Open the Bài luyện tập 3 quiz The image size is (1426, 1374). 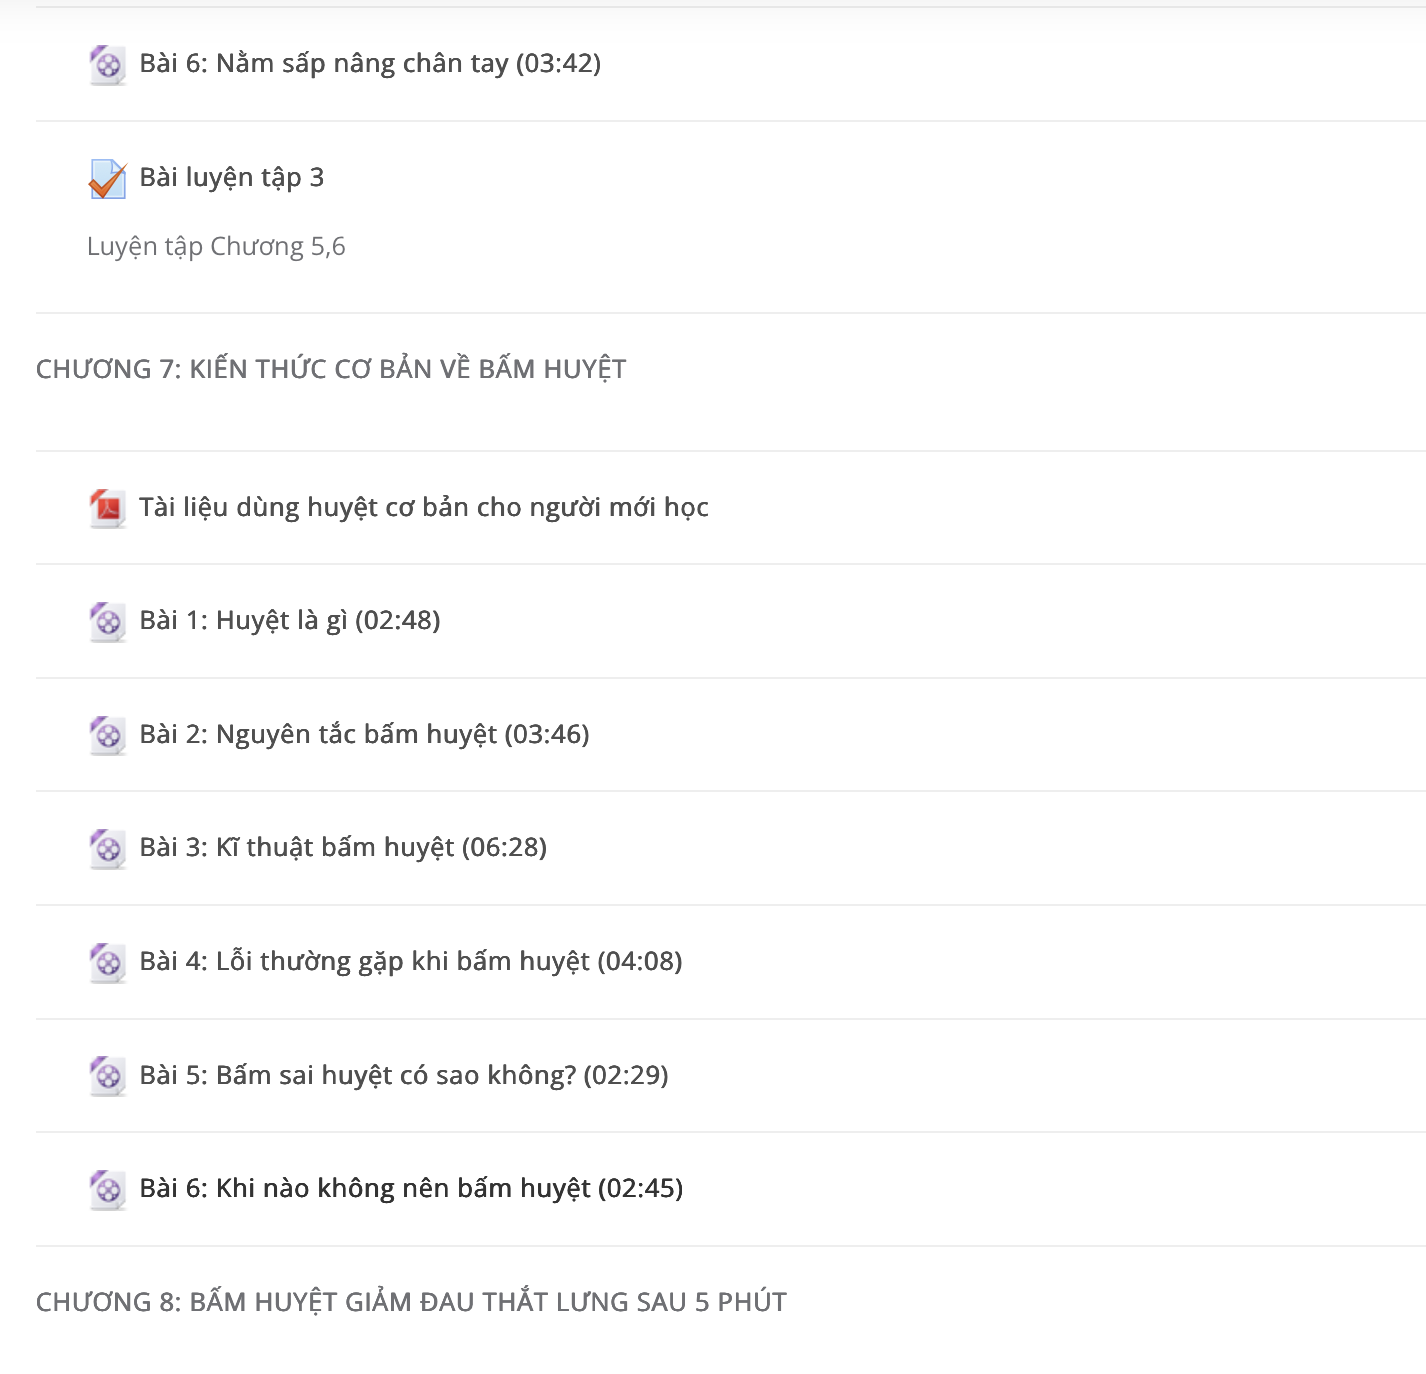(x=232, y=177)
